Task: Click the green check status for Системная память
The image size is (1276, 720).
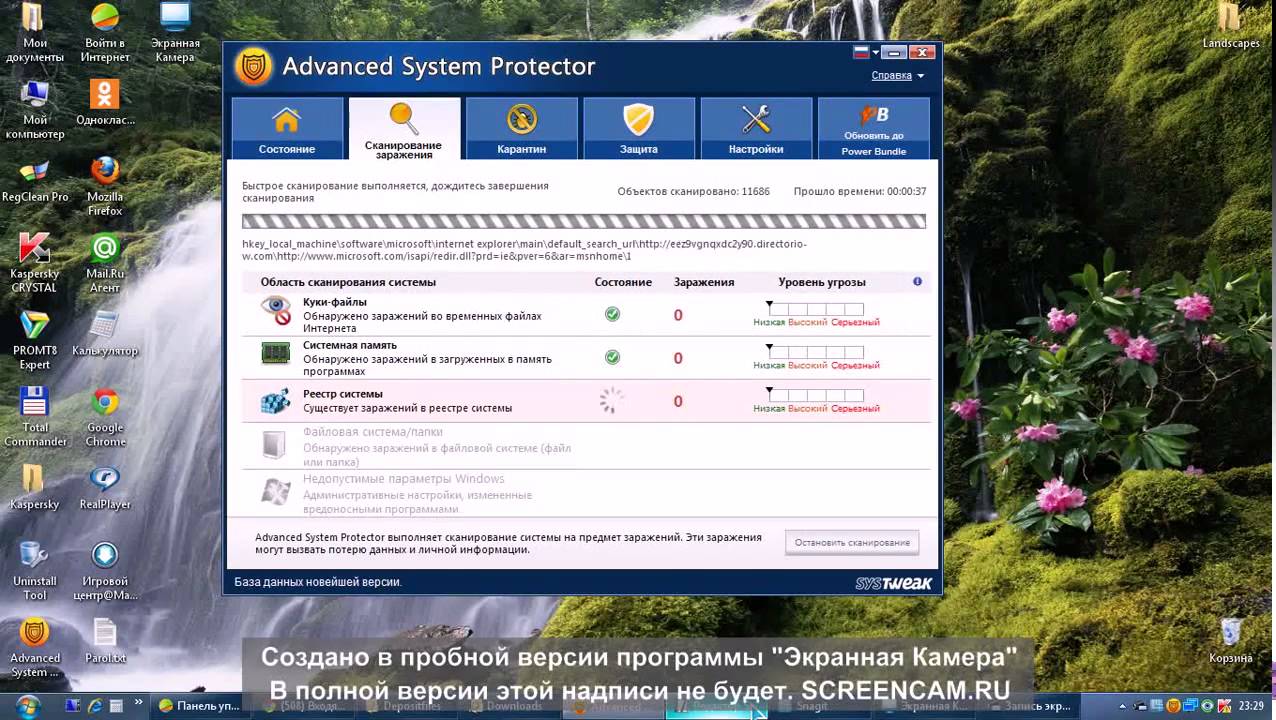Action: coord(612,357)
